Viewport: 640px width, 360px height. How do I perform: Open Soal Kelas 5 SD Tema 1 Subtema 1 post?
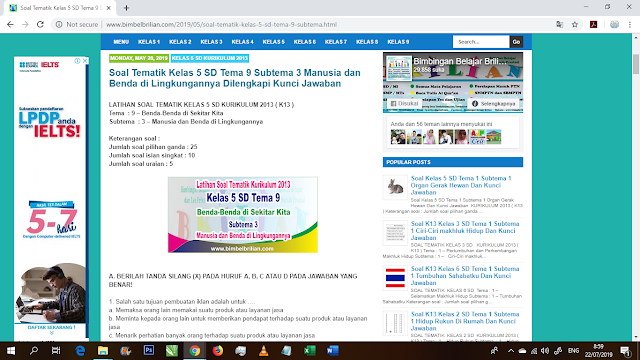(461, 185)
